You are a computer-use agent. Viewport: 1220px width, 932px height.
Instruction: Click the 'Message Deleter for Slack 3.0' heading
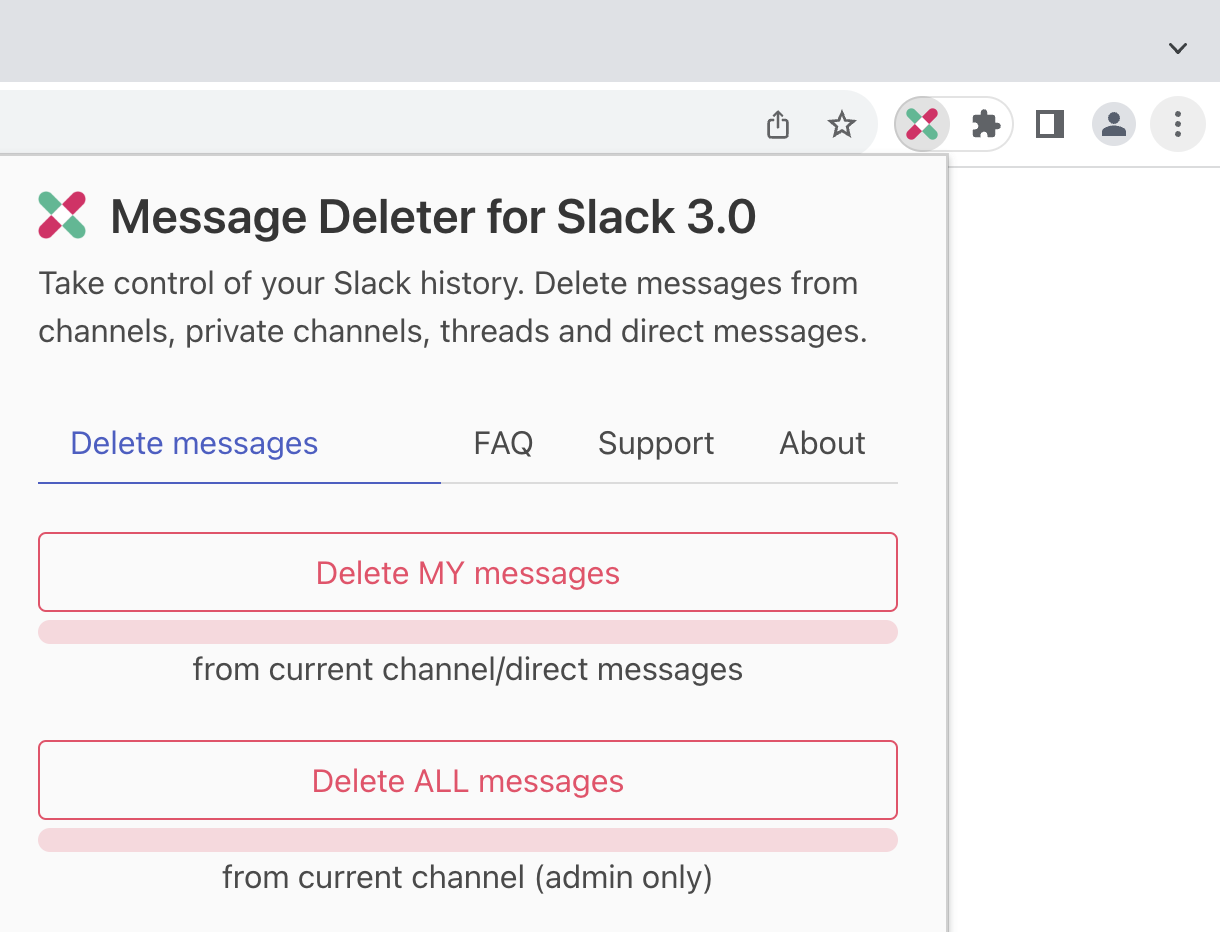coord(433,217)
